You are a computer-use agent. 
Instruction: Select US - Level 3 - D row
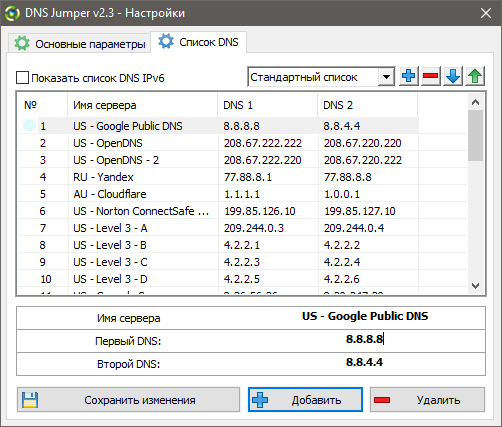[242, 279]
